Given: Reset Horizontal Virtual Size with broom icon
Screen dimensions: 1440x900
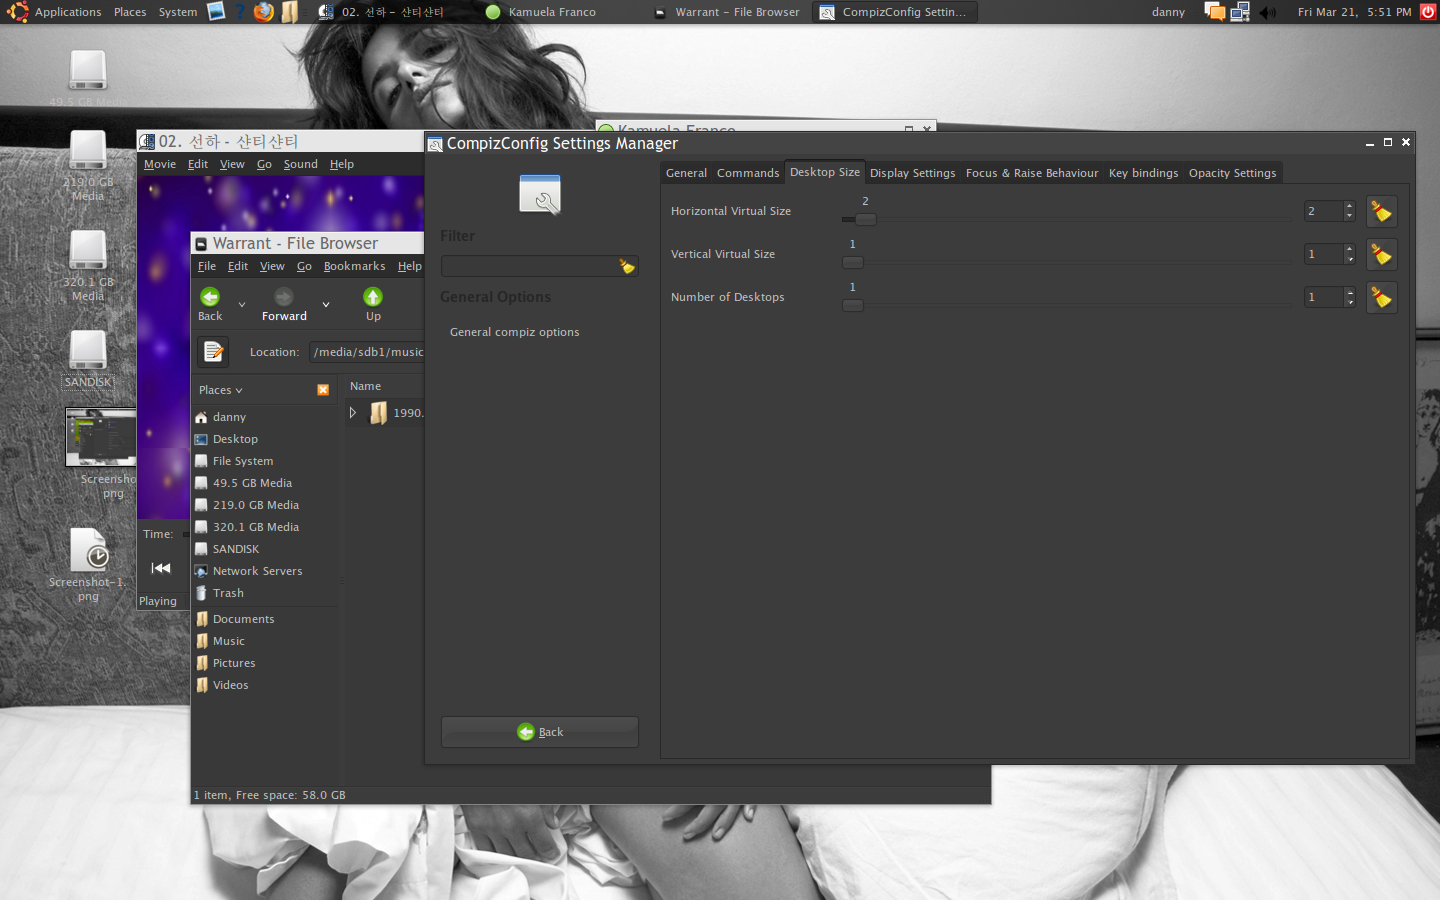Looking at the screenshot, I should (x=1381, y=211).
